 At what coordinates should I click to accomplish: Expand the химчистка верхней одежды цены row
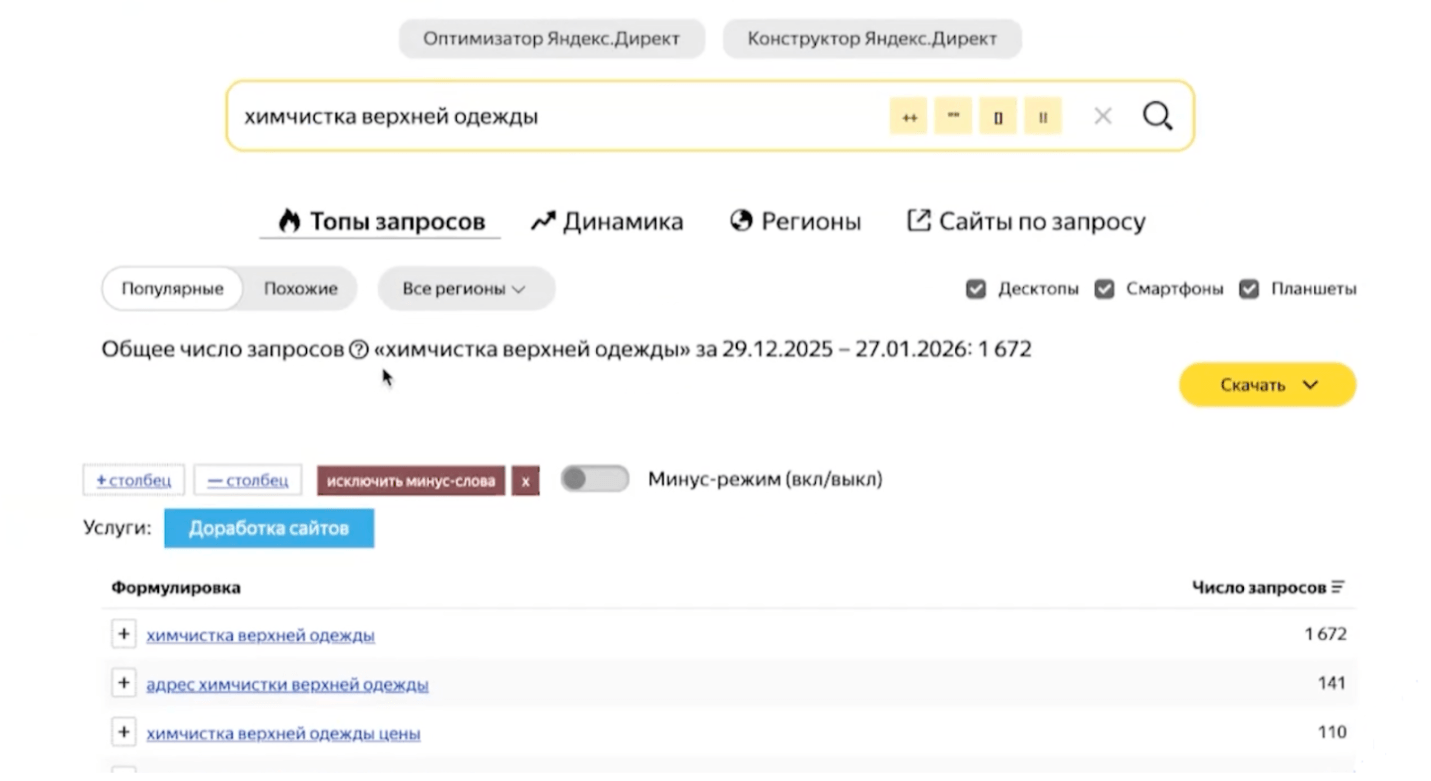(x=123, y=733)
